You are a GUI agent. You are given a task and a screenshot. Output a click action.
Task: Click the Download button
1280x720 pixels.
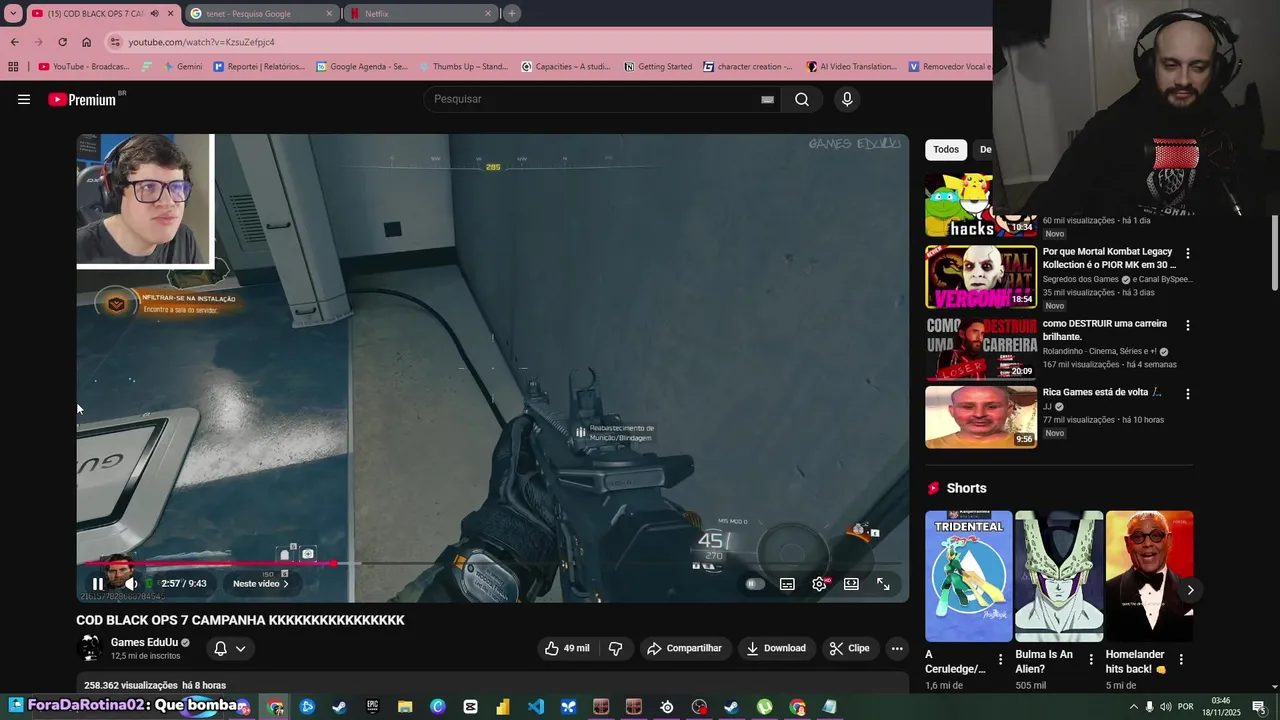tap(776, 648)
